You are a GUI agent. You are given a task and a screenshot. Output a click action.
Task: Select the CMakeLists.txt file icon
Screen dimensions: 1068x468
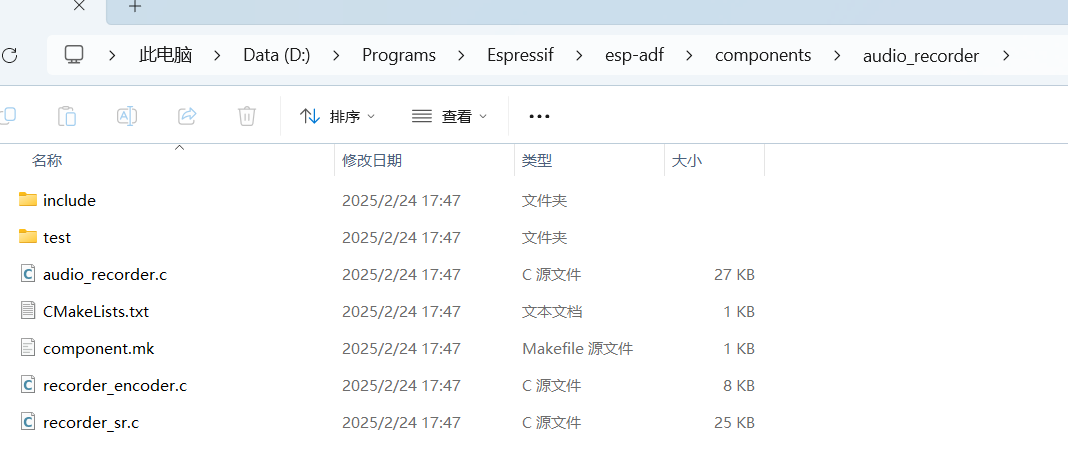[28, 311]
